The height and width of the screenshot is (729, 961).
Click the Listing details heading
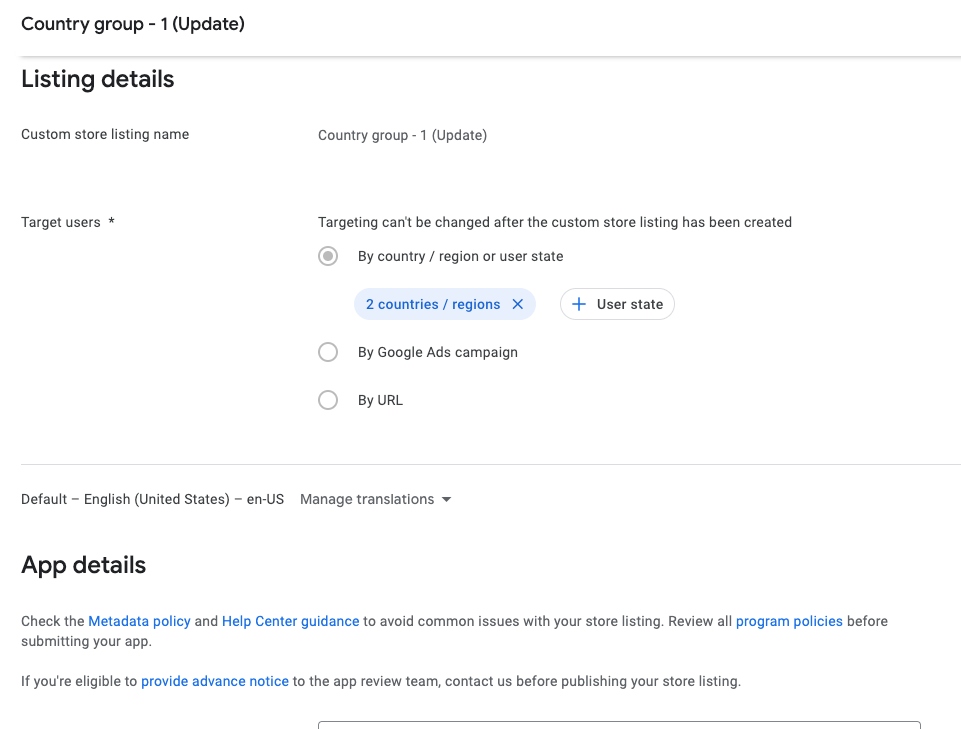pyautogui.click(x=98, y=79)
